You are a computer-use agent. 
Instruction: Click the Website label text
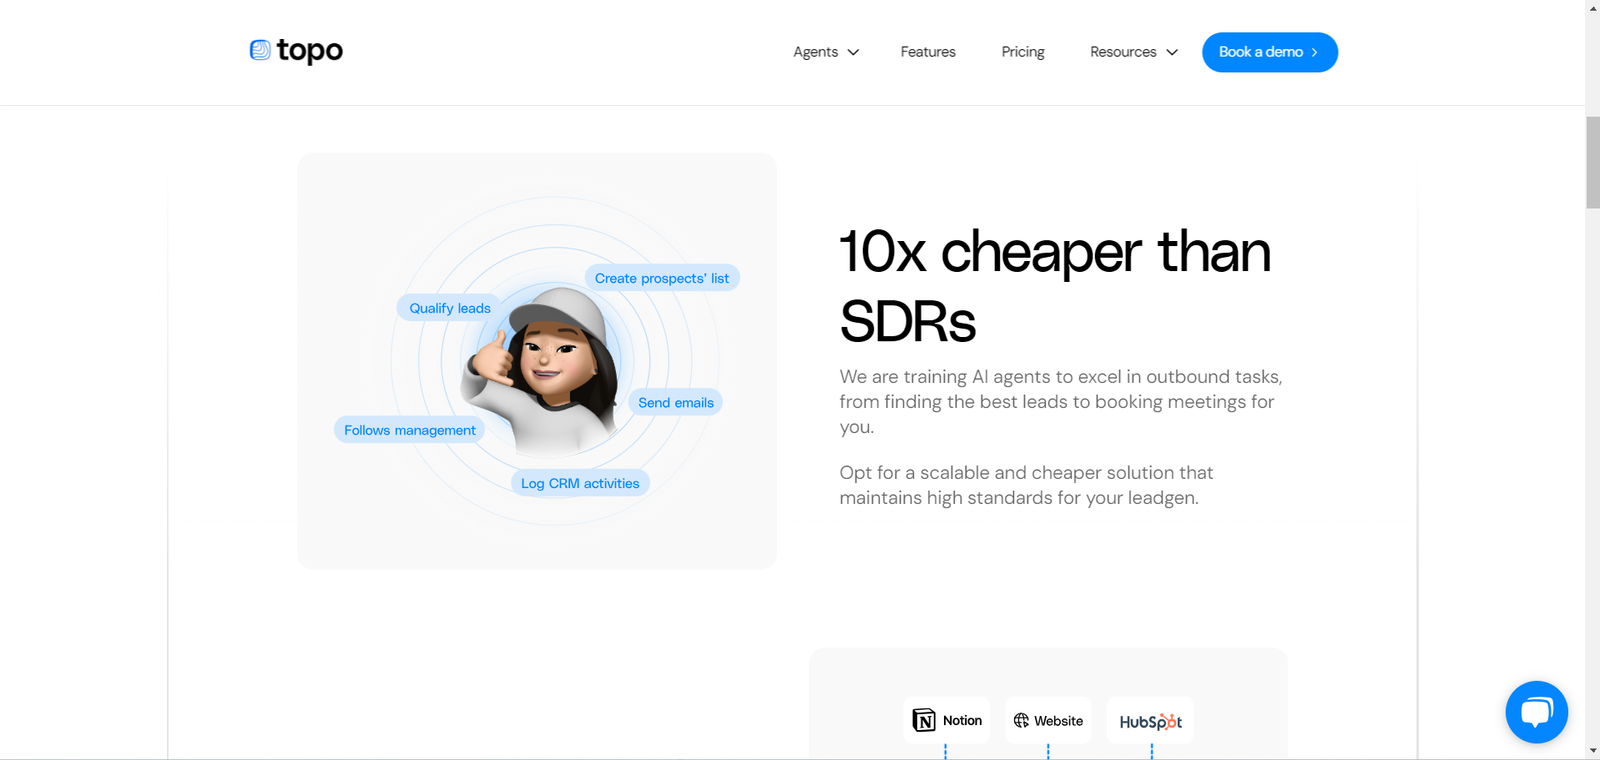click(x=1058, y=720)
